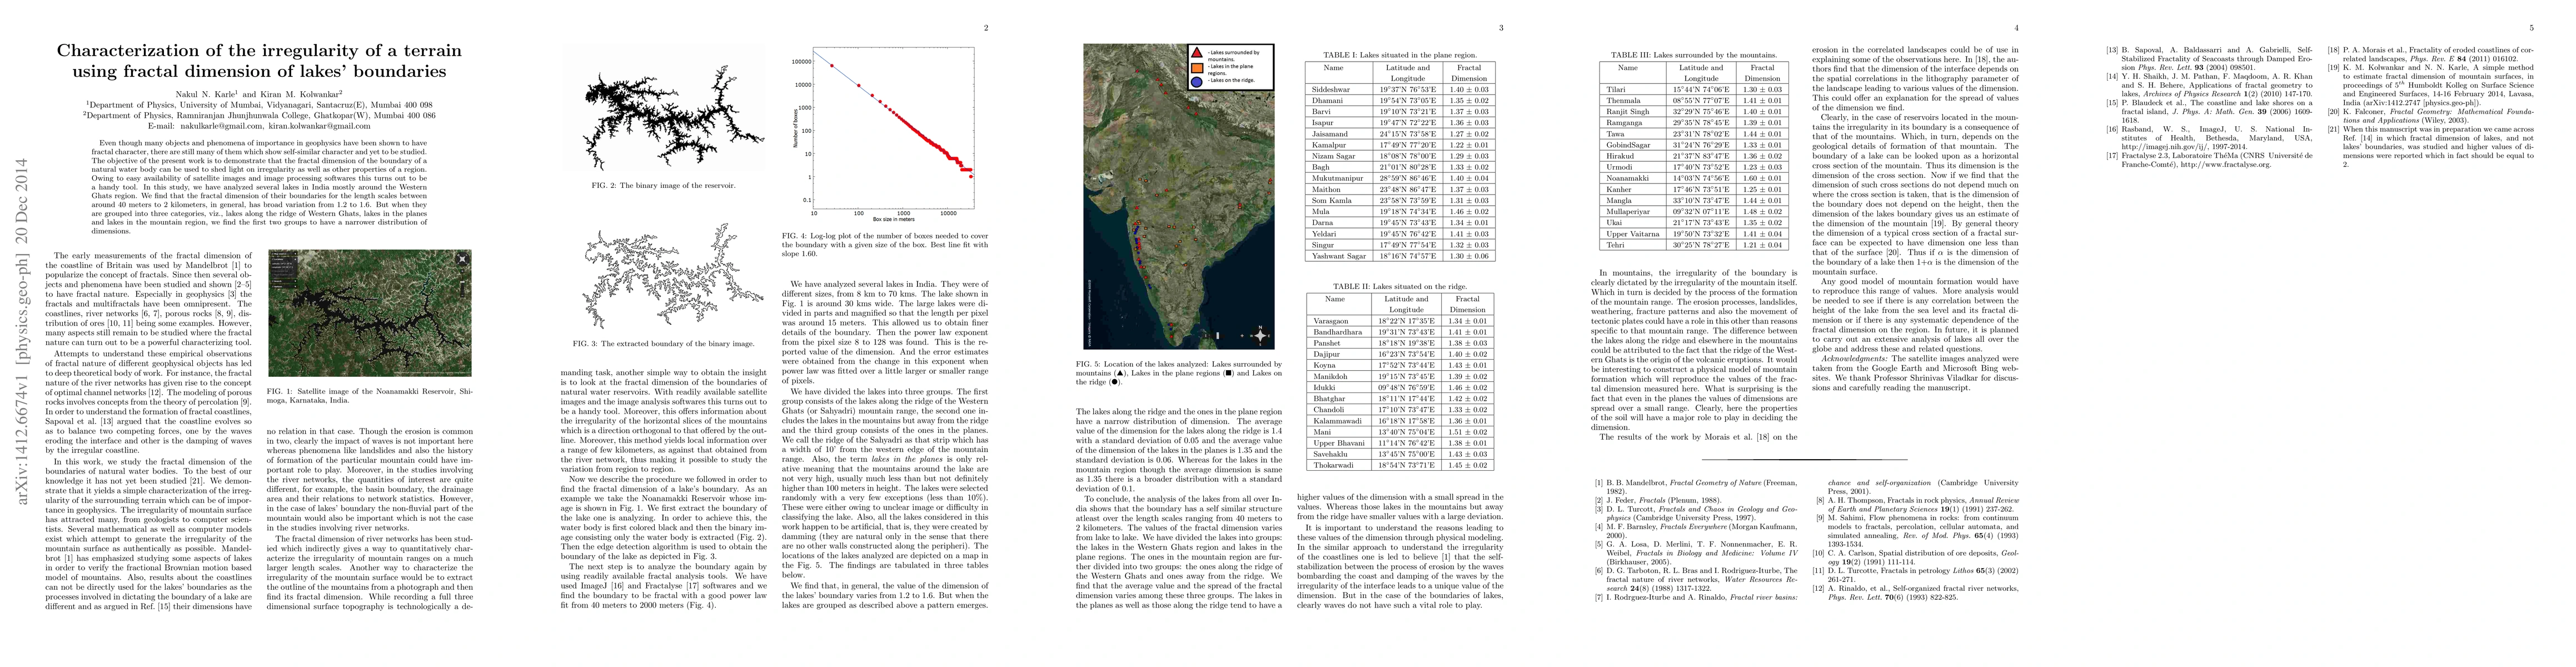Expand the Map source dropdown
The image size is (2576, 667).
(295, 254)
